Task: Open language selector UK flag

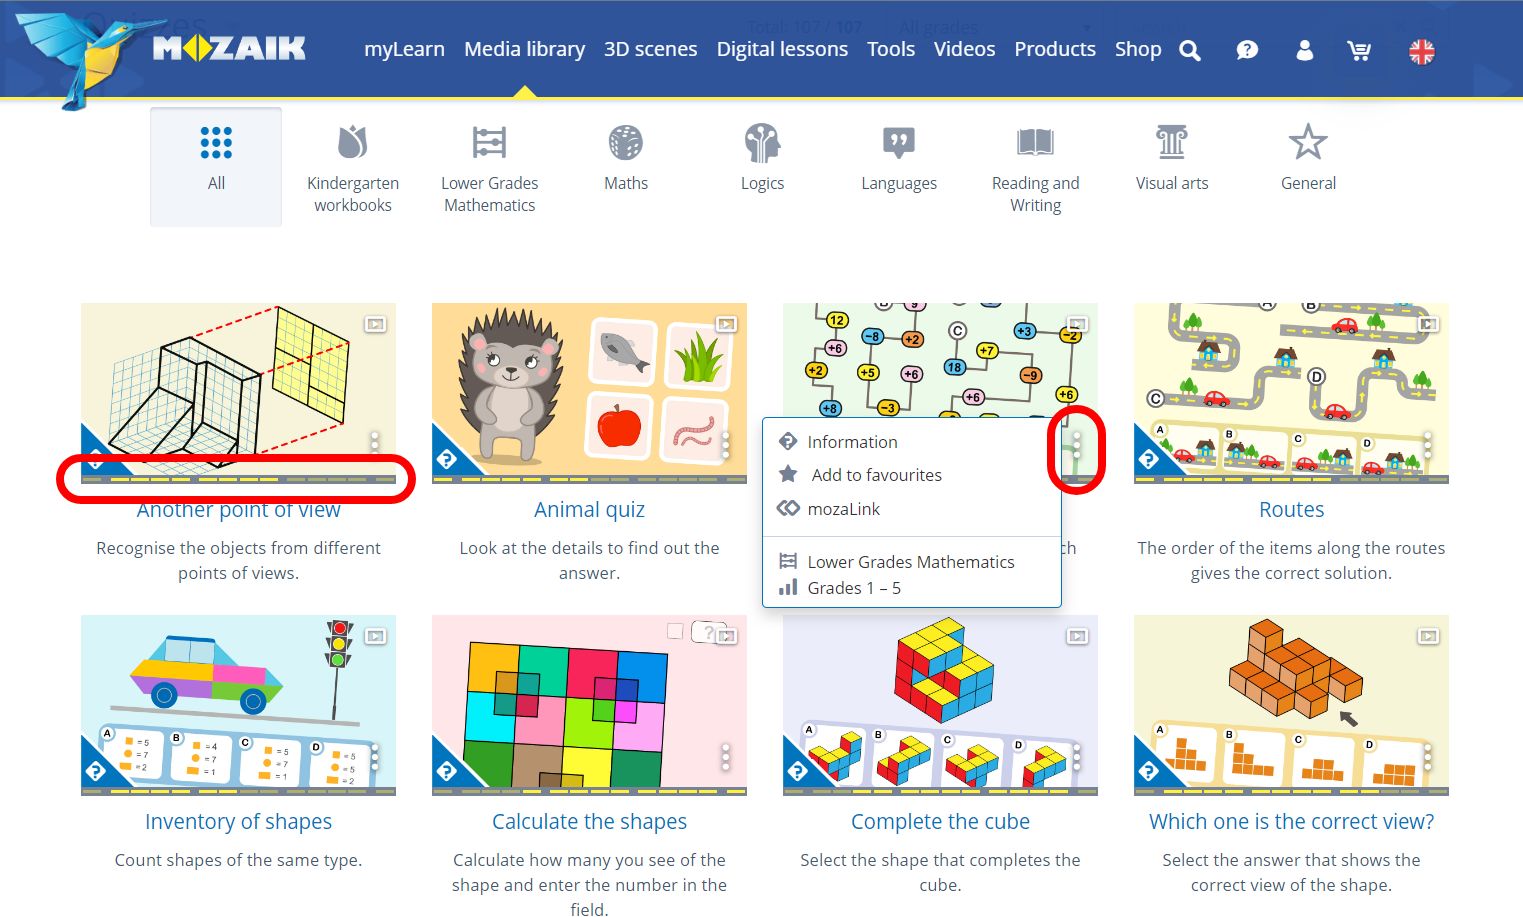Action: (1421, 51)
